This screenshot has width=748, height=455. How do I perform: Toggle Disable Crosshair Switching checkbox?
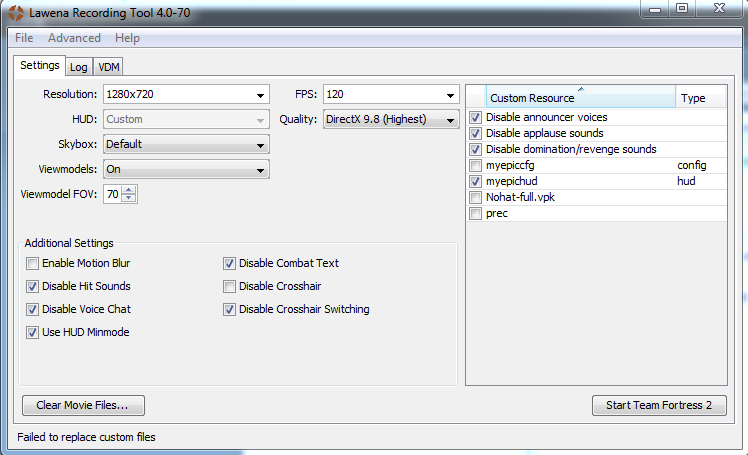click(x=229, y=310)
